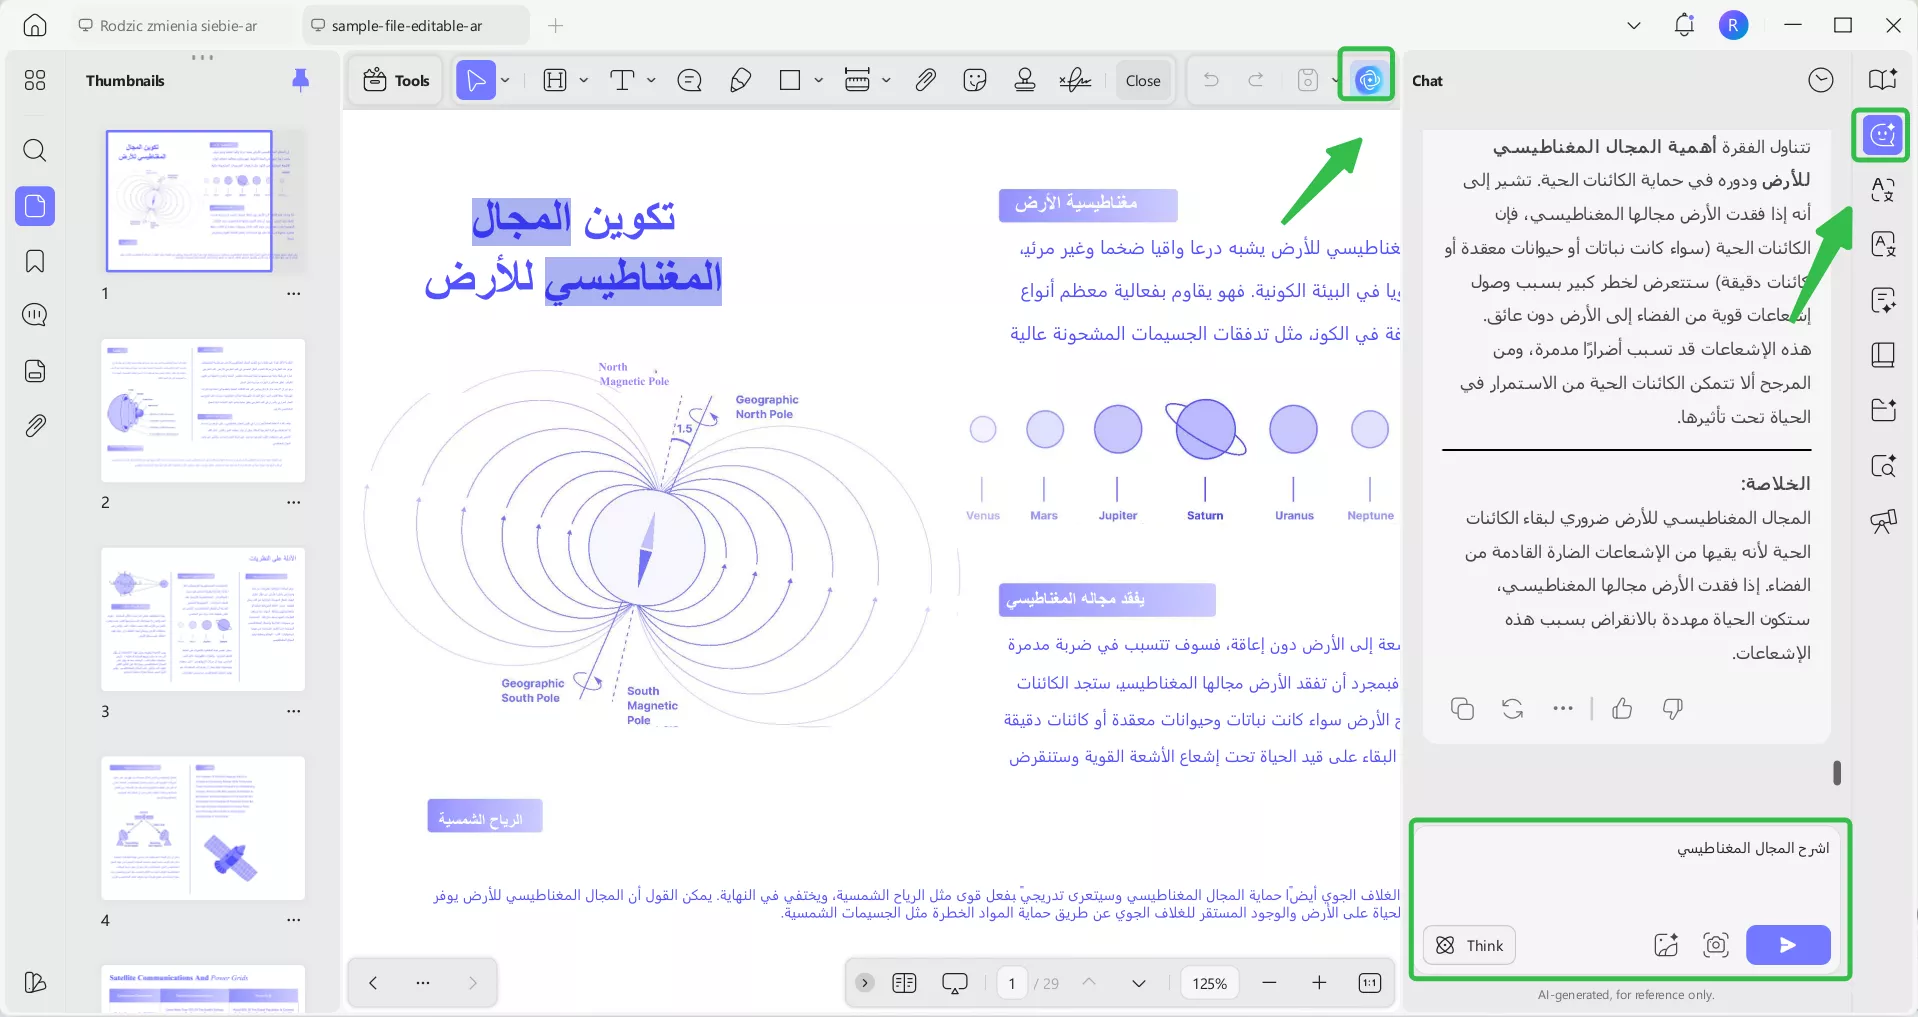This screenshot has height=1017, width=1918.
Task: Send the chat message
Action: (x=1788, y=945)
